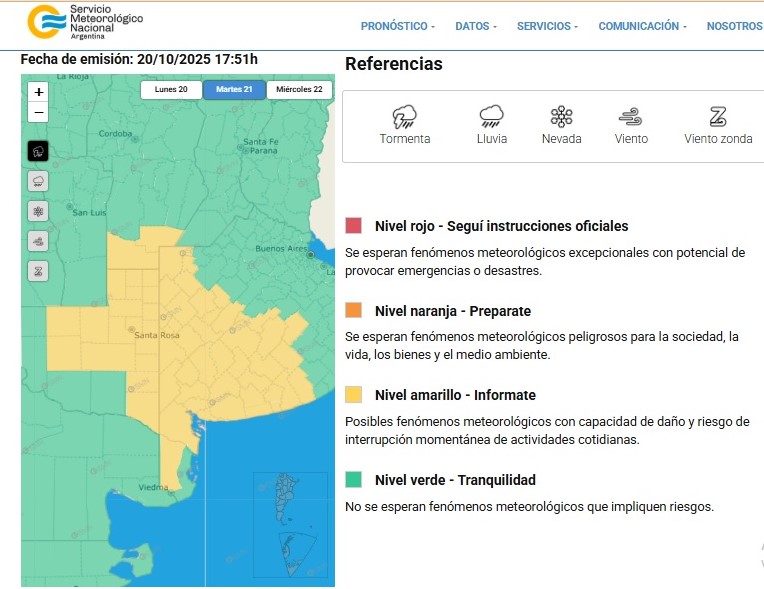764x589 pixels.
Task: Select the rain layer button on map sidebar
Action: coord(38,181)
